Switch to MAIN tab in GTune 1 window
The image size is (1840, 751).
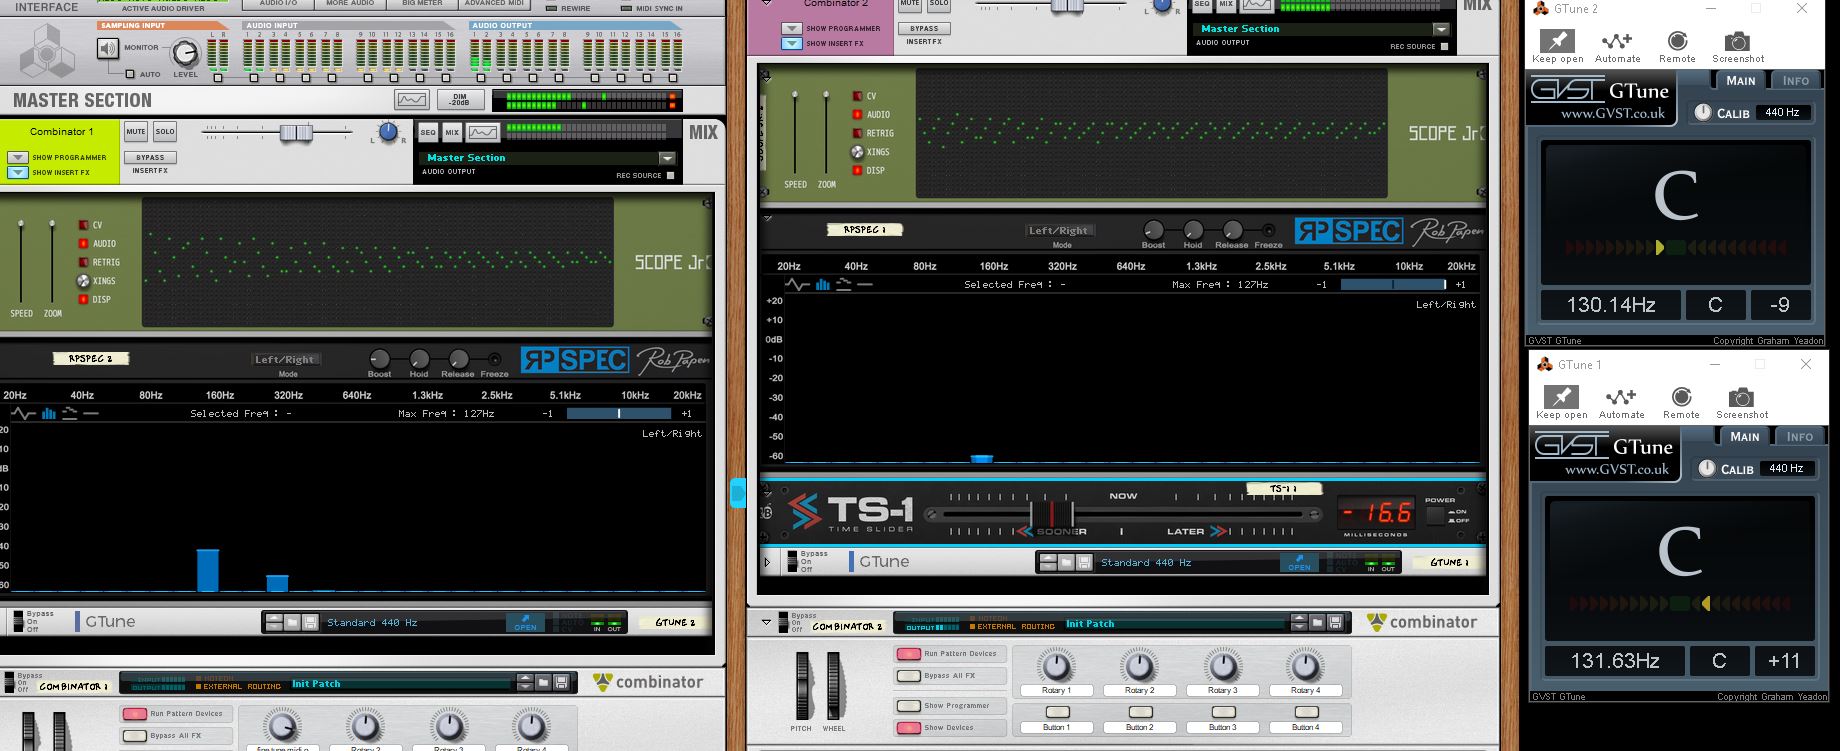coord(1744,437)
